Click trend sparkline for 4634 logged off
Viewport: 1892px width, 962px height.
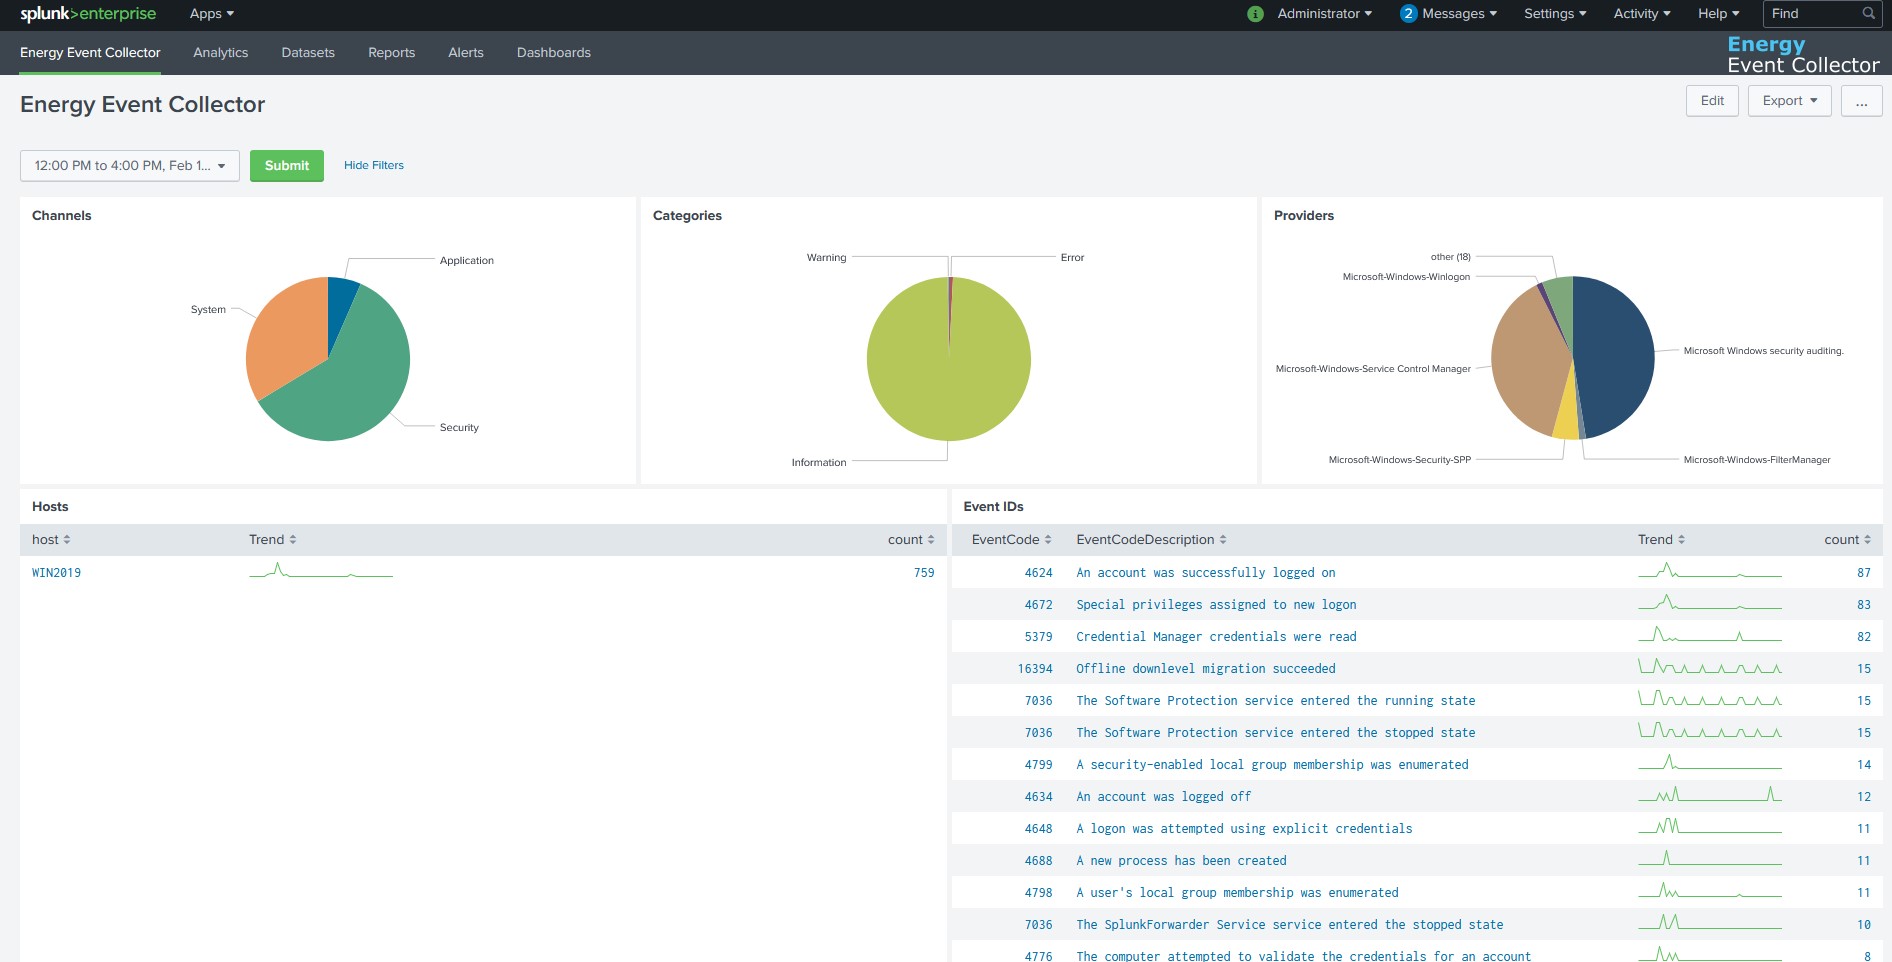click(1710, 795)
